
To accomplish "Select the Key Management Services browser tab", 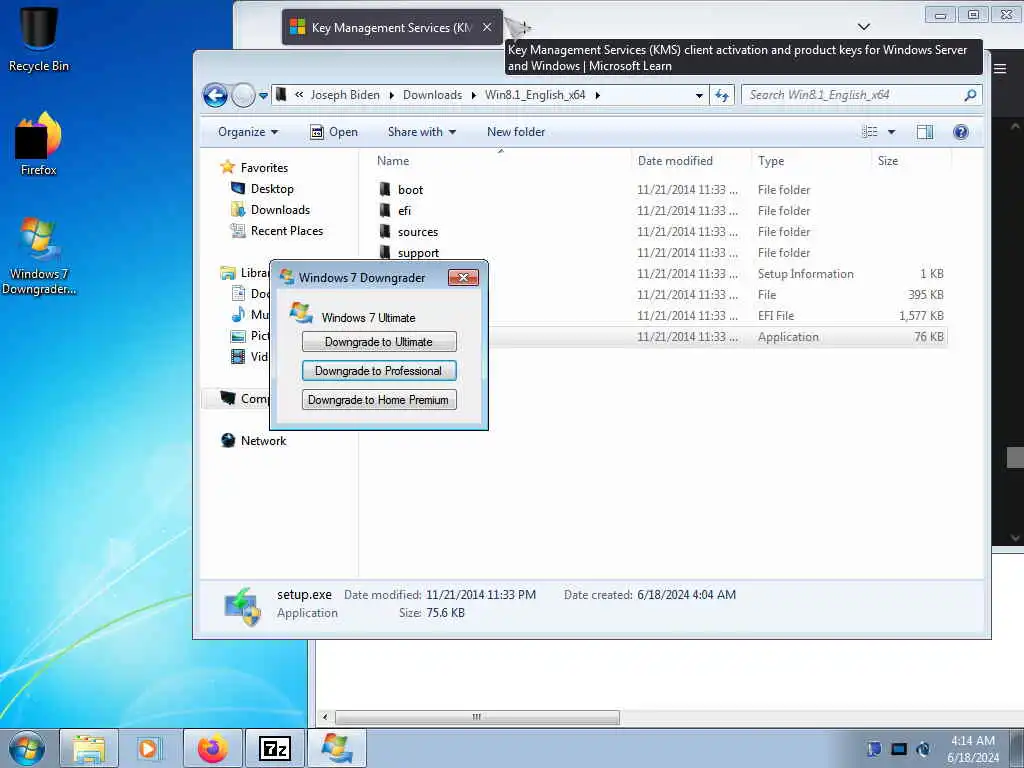I will pos(391,27).
